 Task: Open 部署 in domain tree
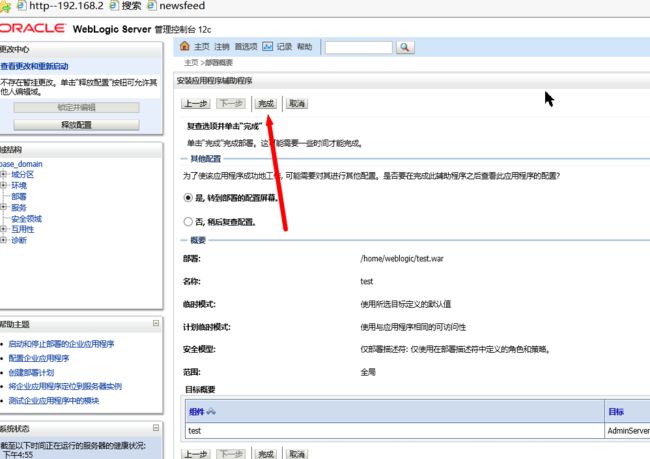[19, 197]
